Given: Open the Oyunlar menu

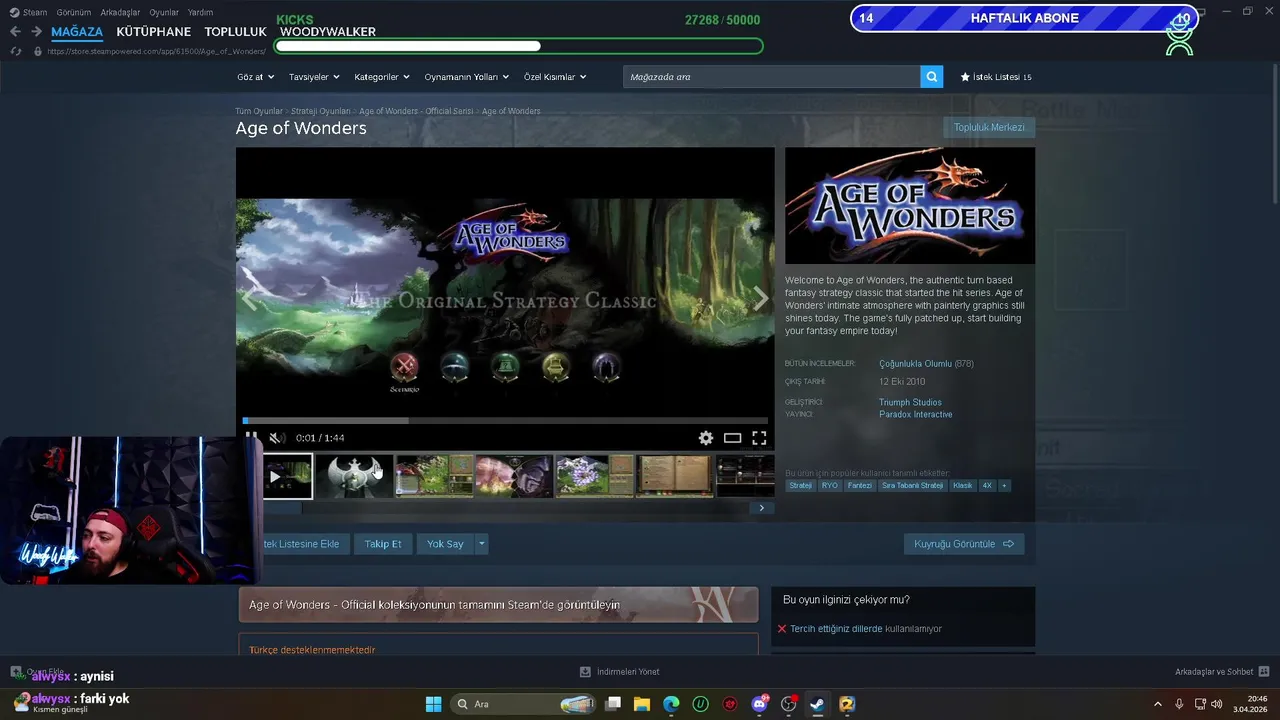Looking at the screenshot, I should (x=164, y=12).
